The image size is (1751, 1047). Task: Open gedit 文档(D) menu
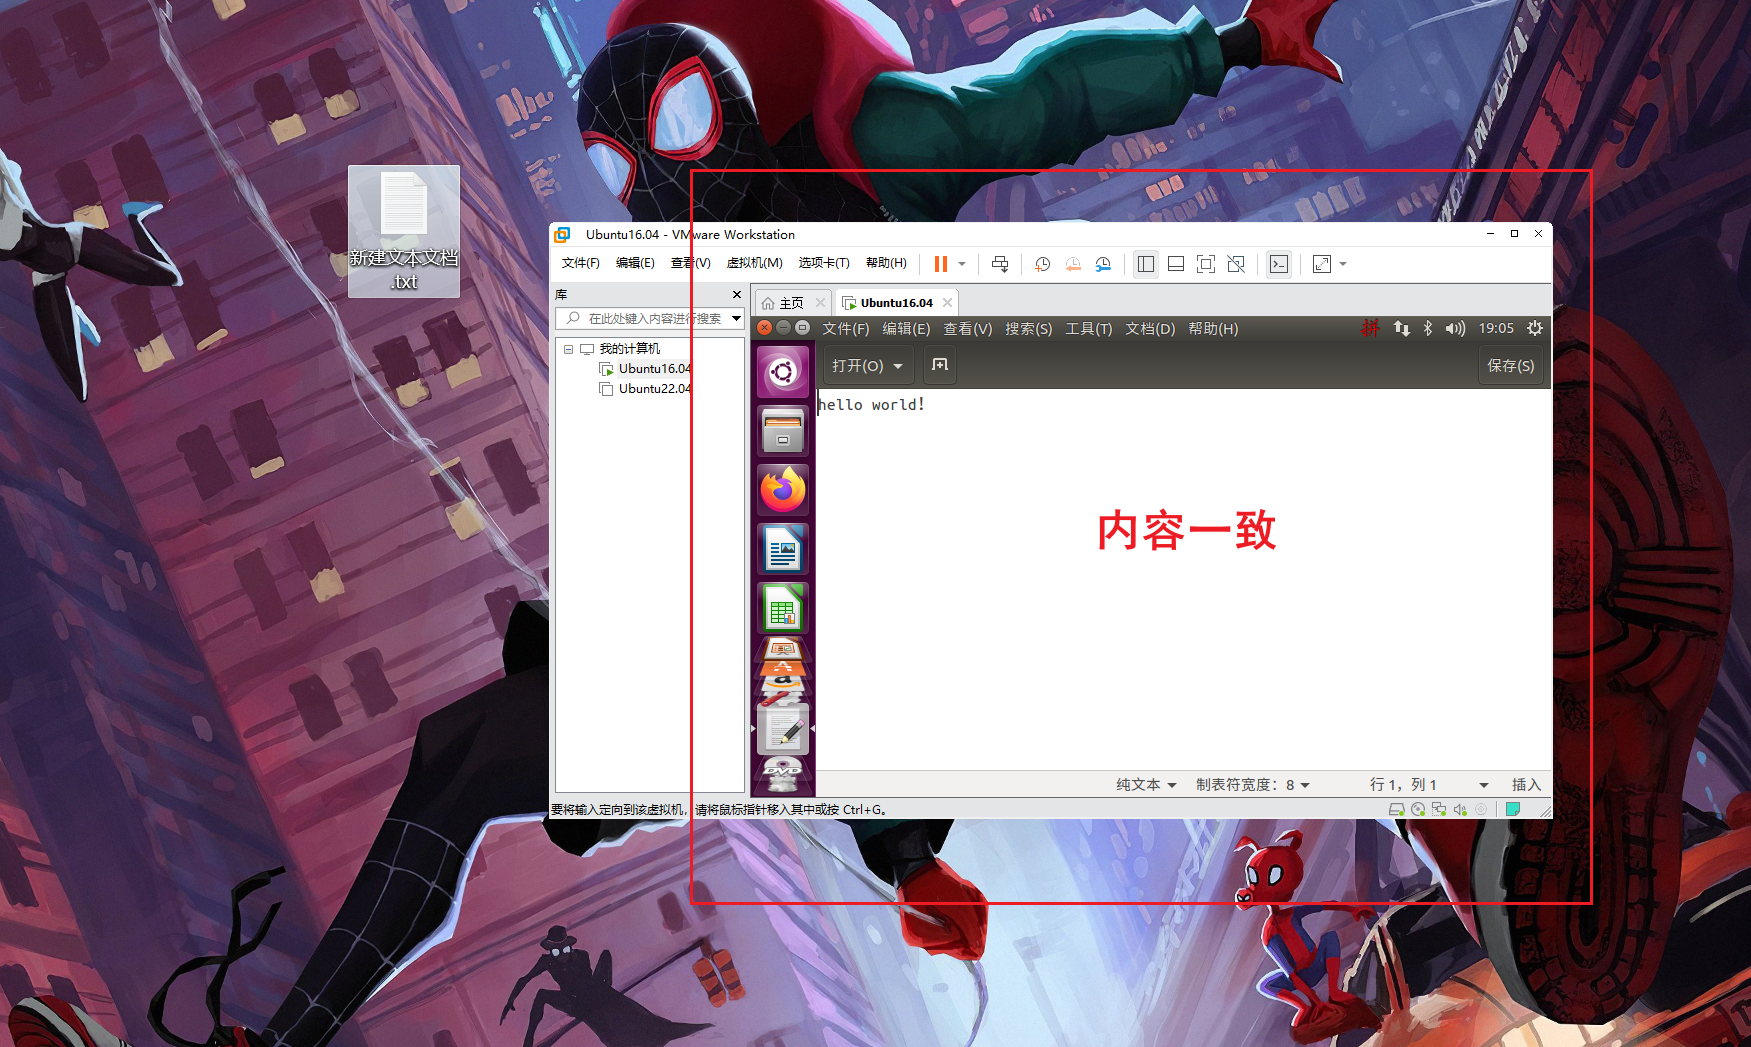click(x=1150, y=329)
